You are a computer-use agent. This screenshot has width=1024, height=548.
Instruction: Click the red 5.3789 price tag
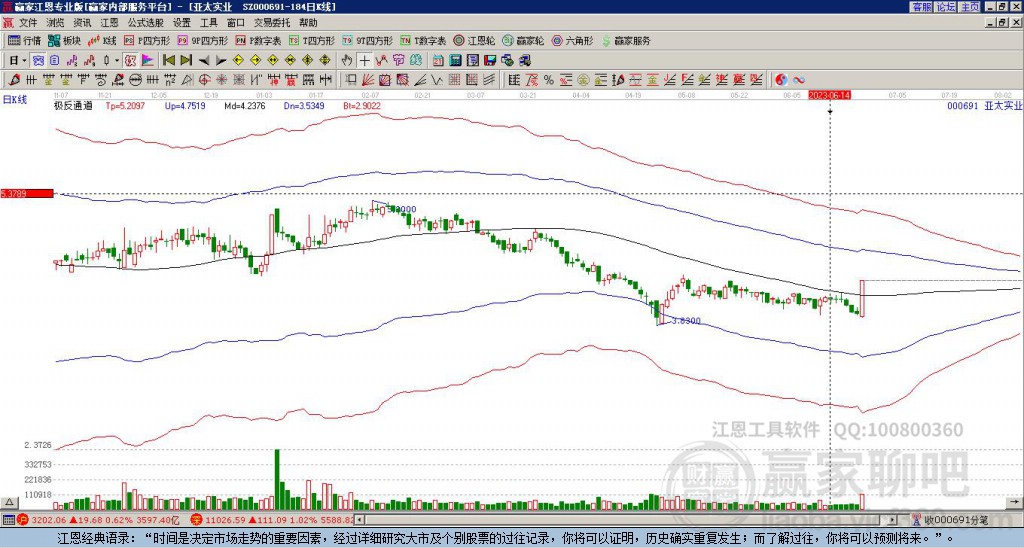27,193
